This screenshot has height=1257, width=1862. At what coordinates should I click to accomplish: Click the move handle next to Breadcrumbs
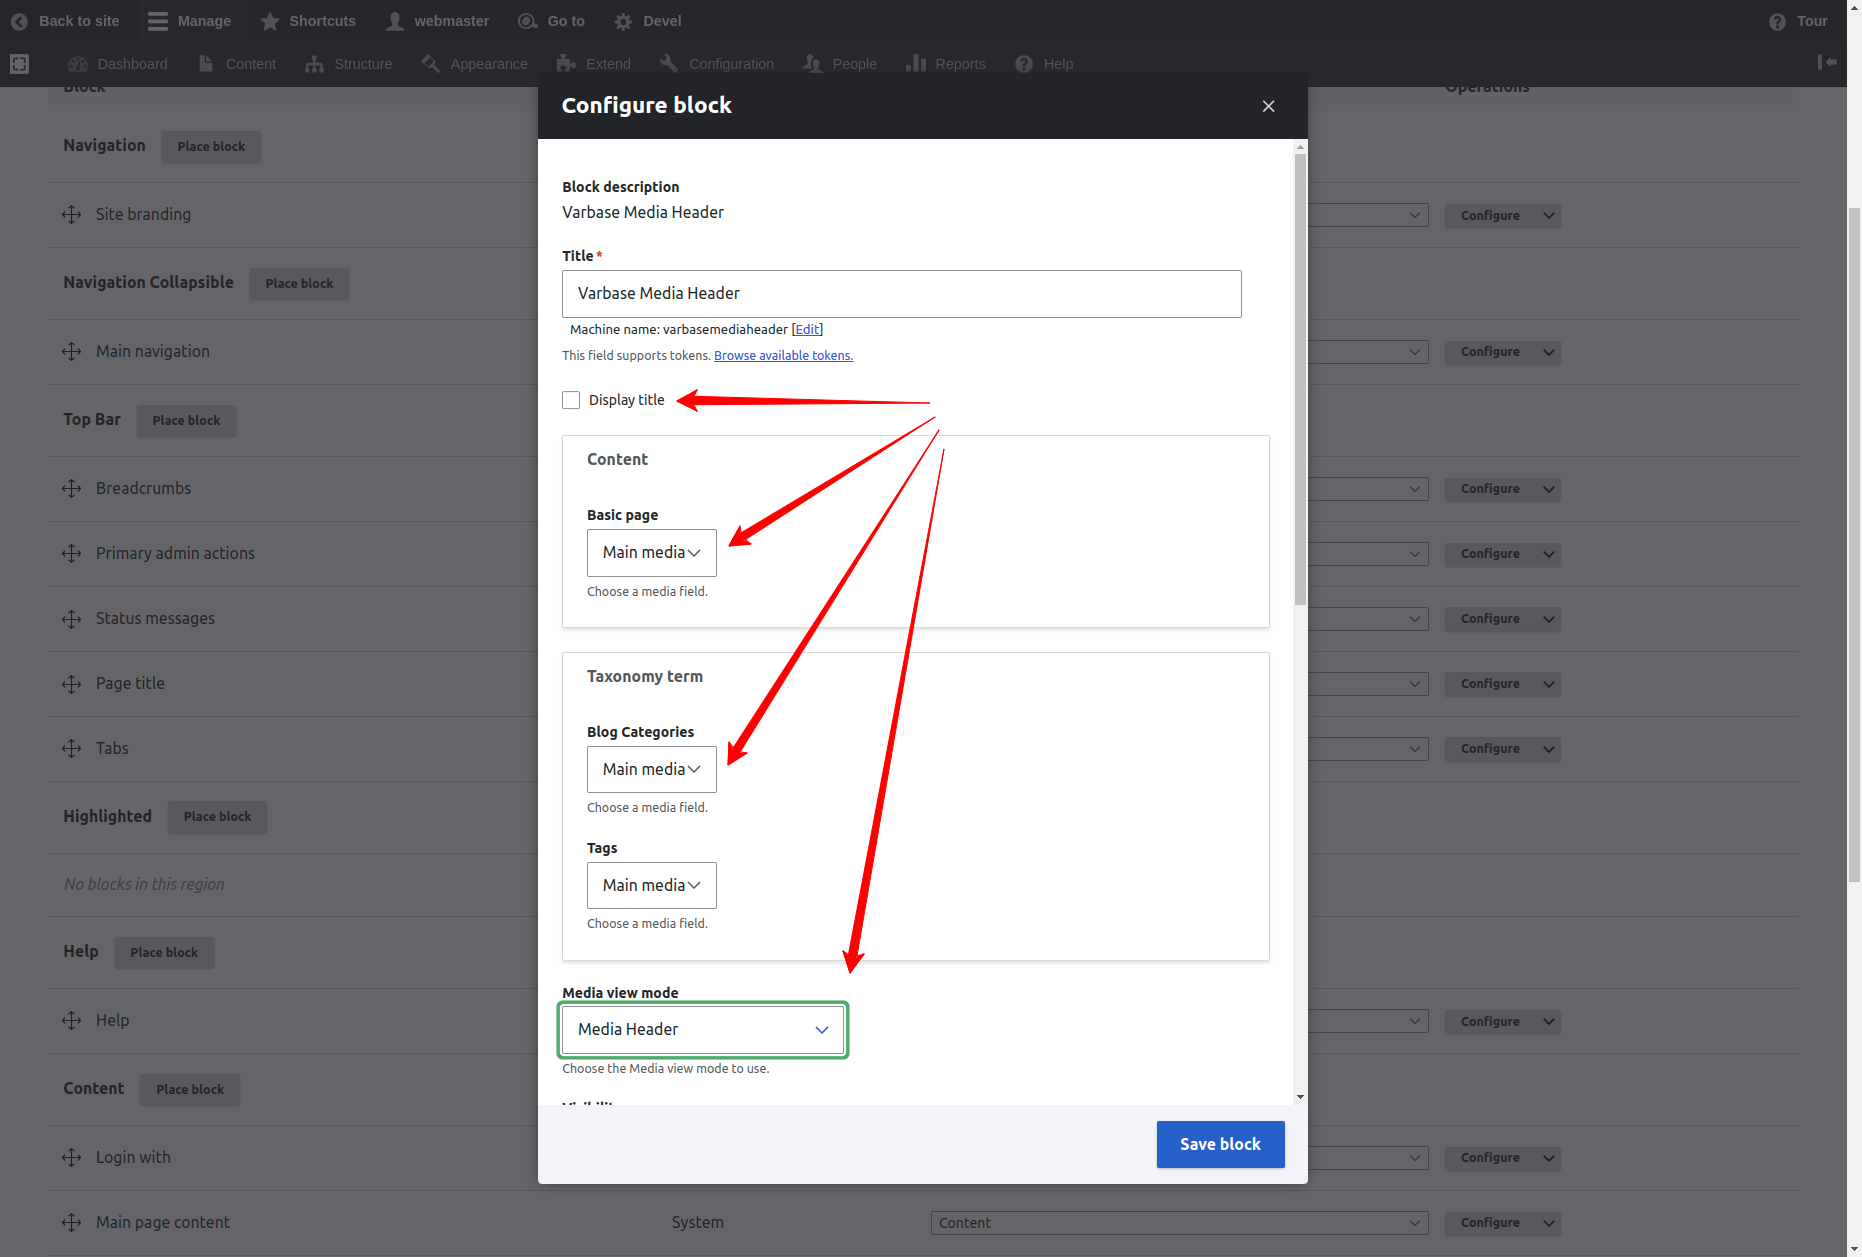click(x=71, y=488)
